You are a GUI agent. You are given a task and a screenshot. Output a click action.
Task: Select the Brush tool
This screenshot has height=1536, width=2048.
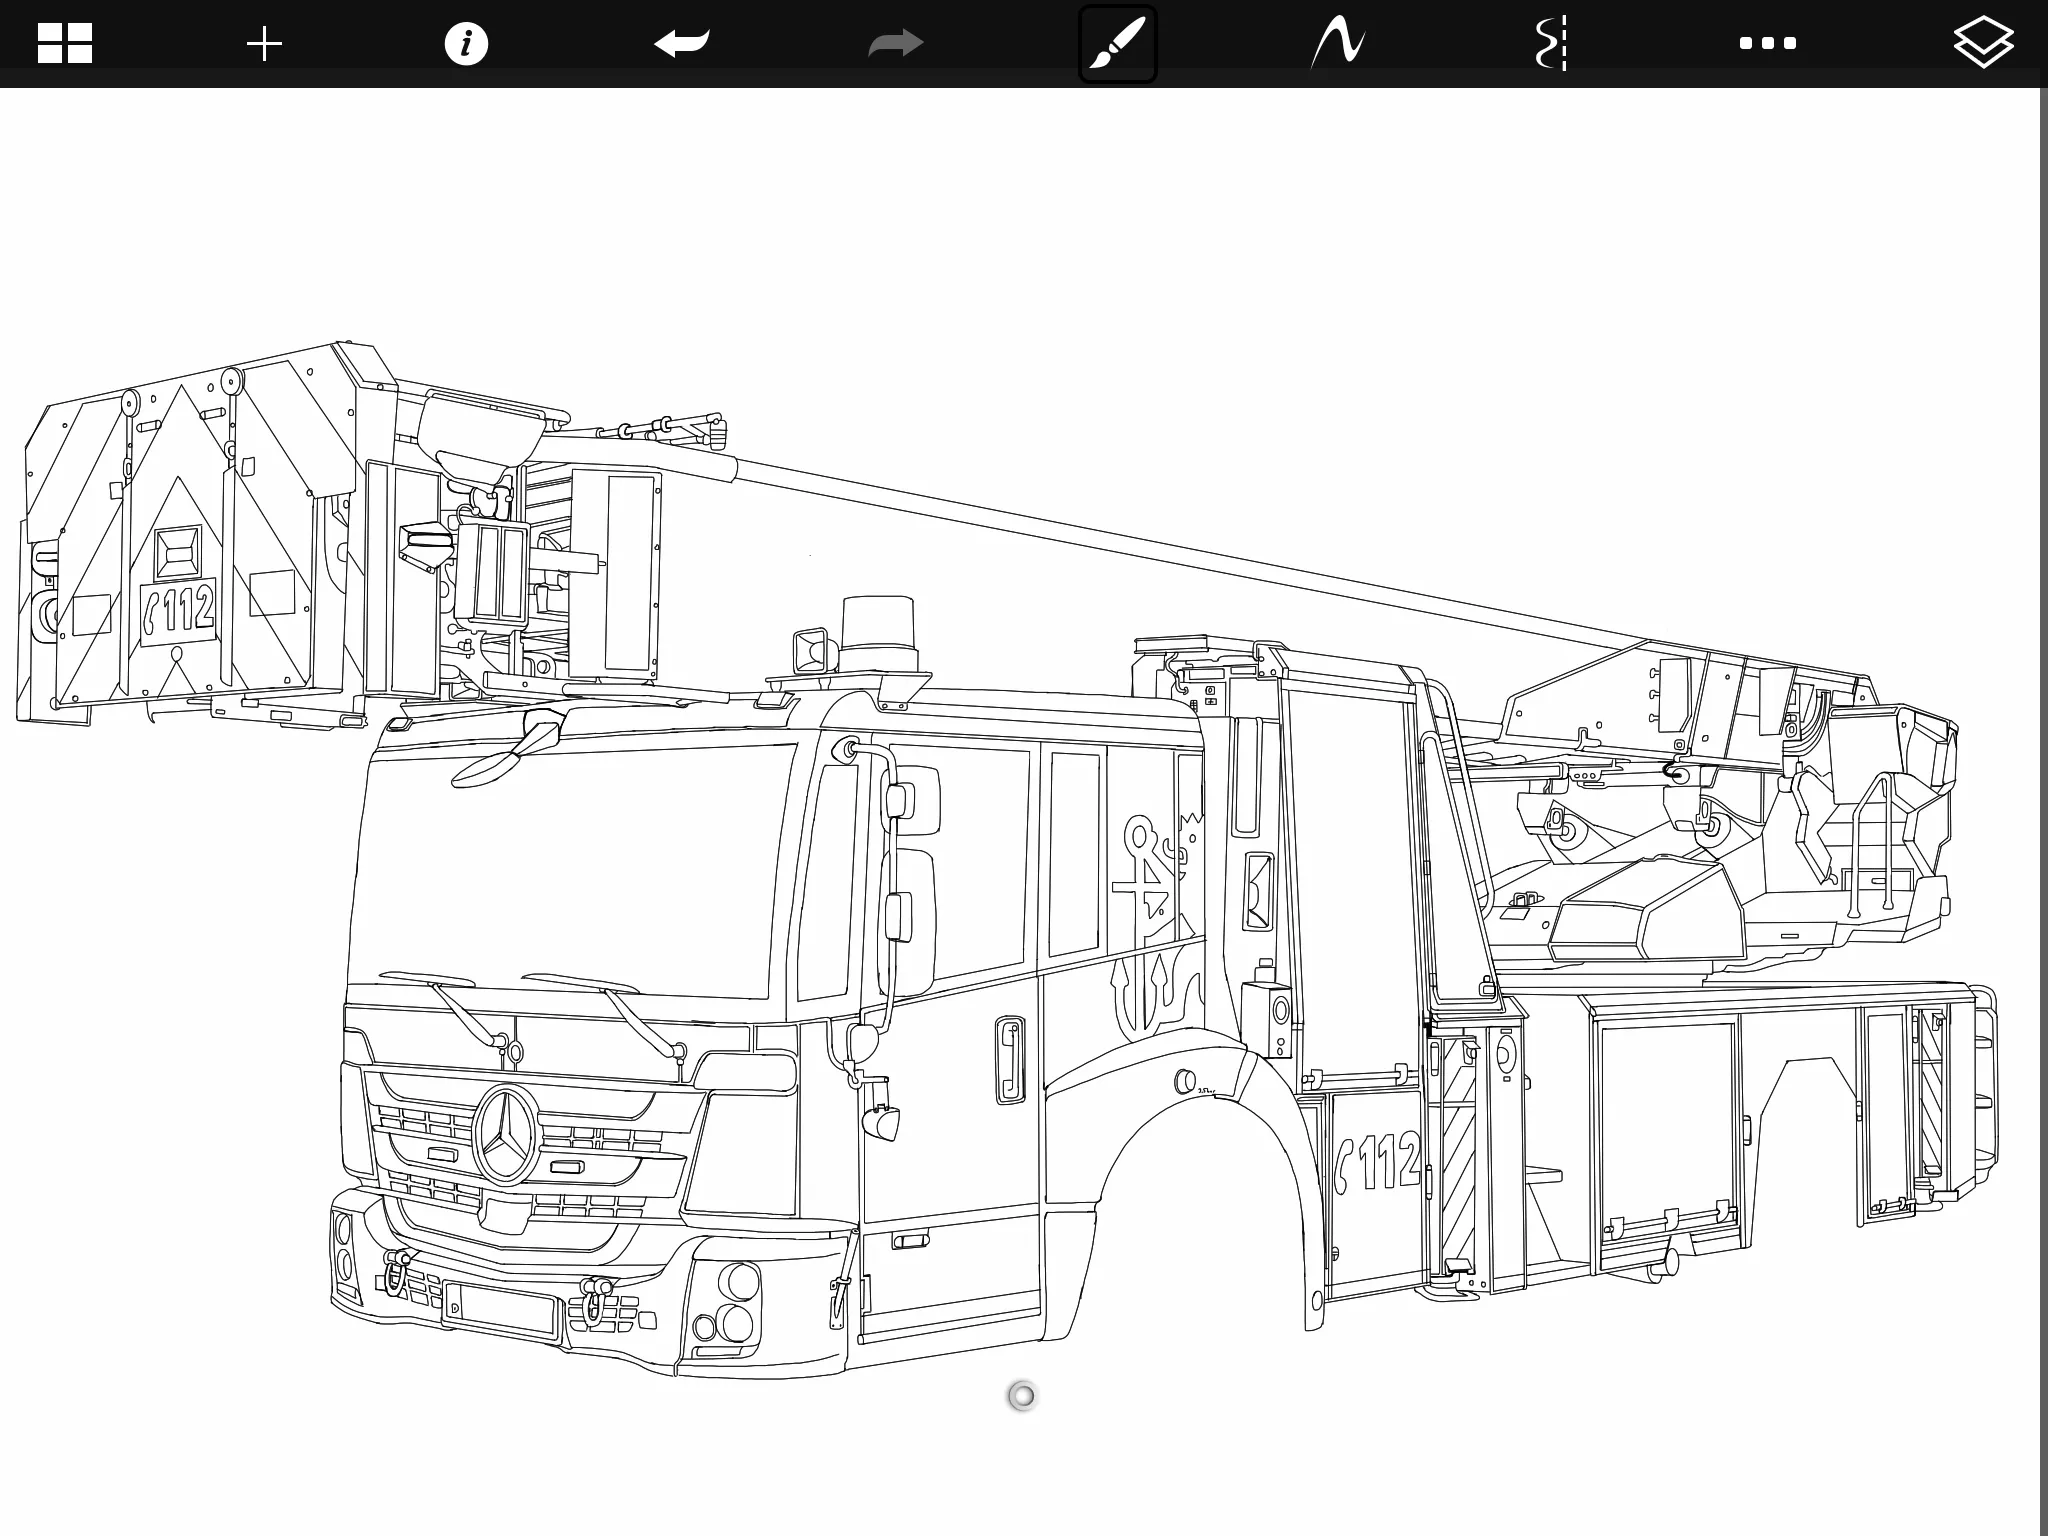point(1117,44)
